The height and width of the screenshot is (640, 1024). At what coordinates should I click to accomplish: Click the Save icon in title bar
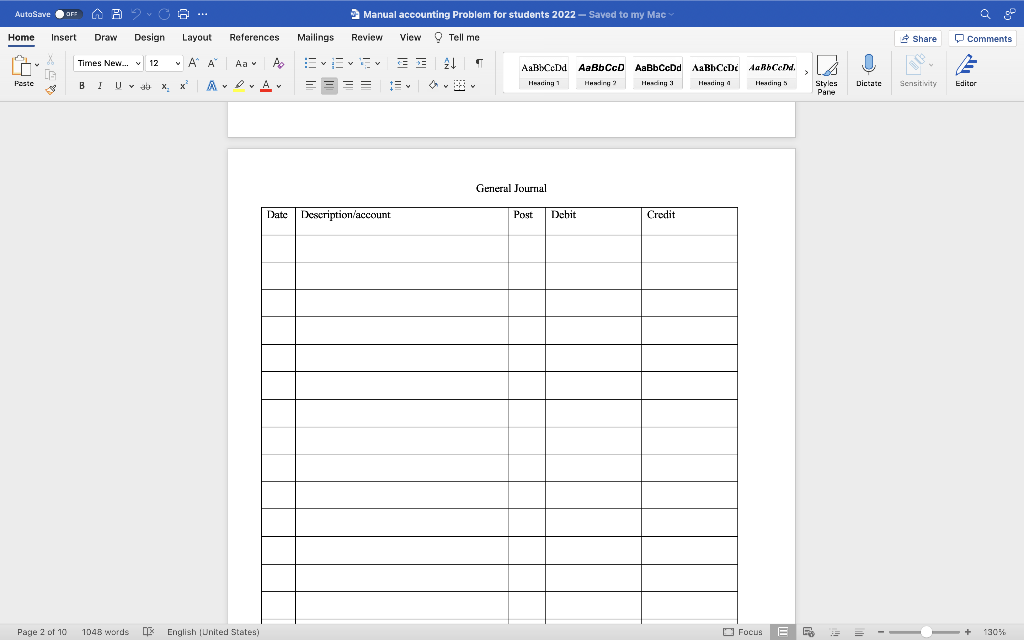click(x=117, y=14)
